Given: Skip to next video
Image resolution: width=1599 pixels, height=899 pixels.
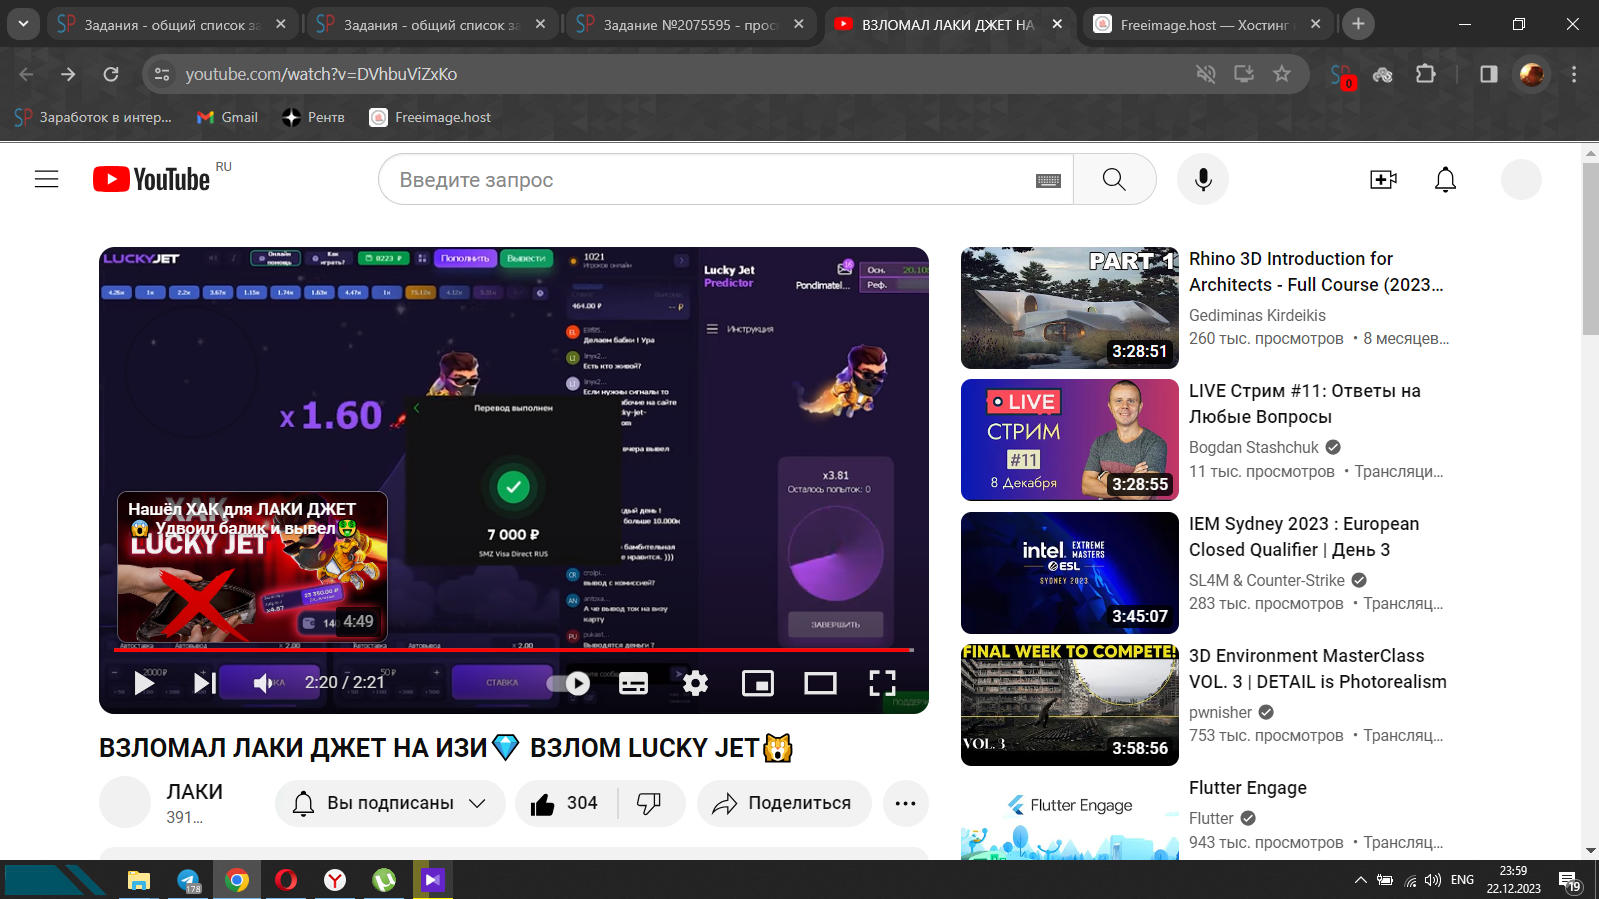Looking at the screenshot, I should click(204, 682).
